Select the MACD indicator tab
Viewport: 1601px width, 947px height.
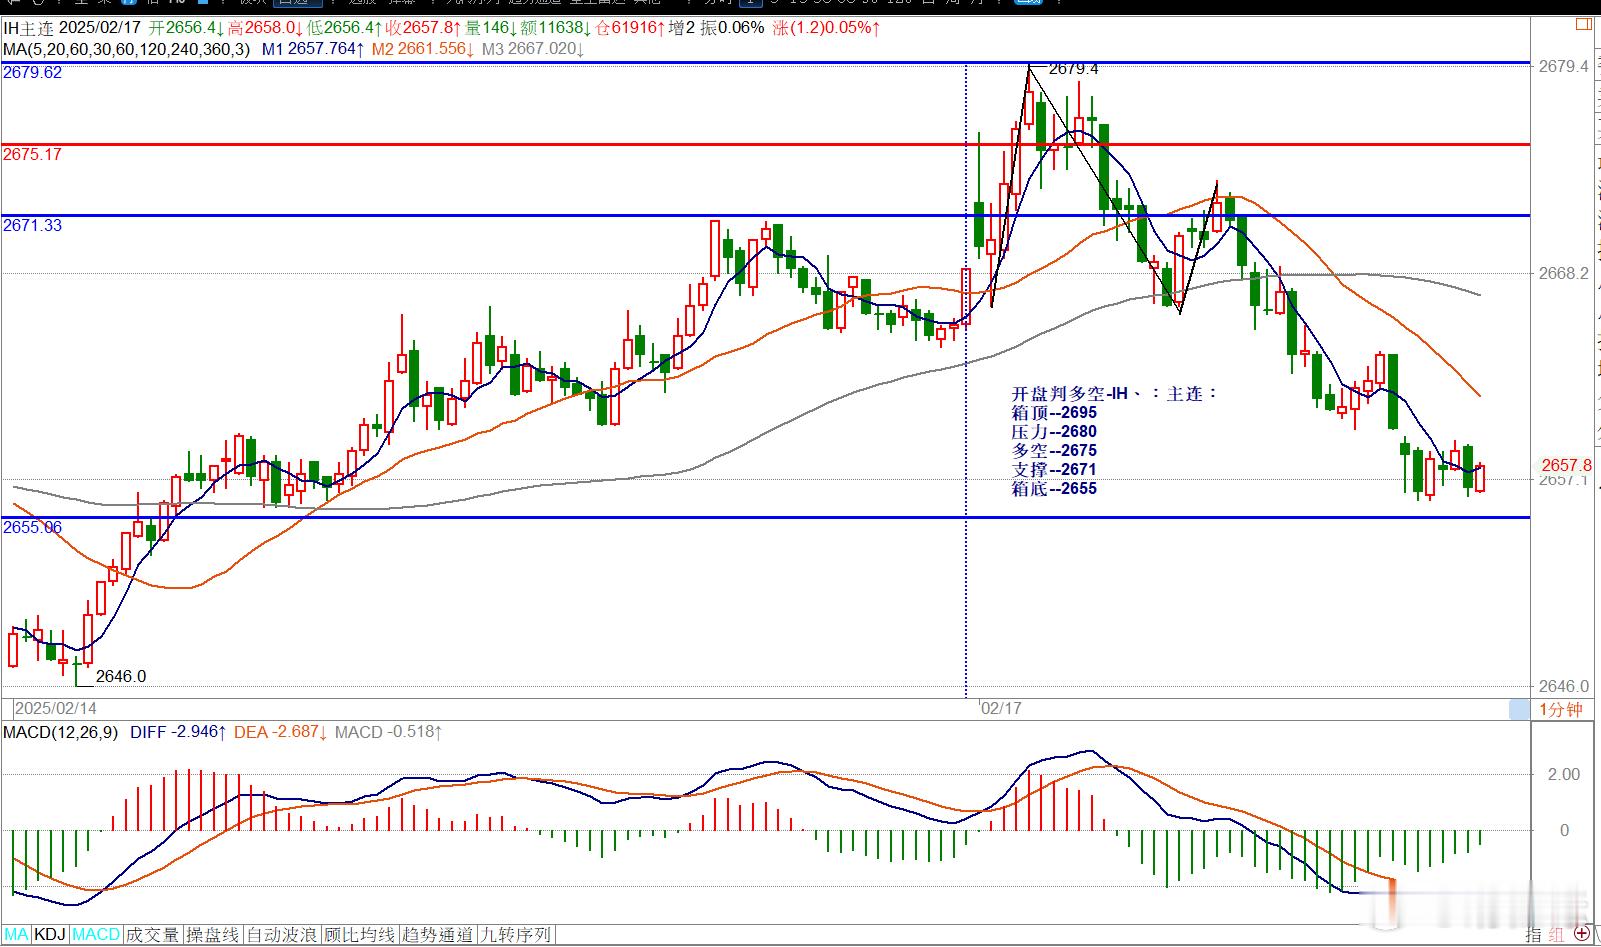click(96, 935)
